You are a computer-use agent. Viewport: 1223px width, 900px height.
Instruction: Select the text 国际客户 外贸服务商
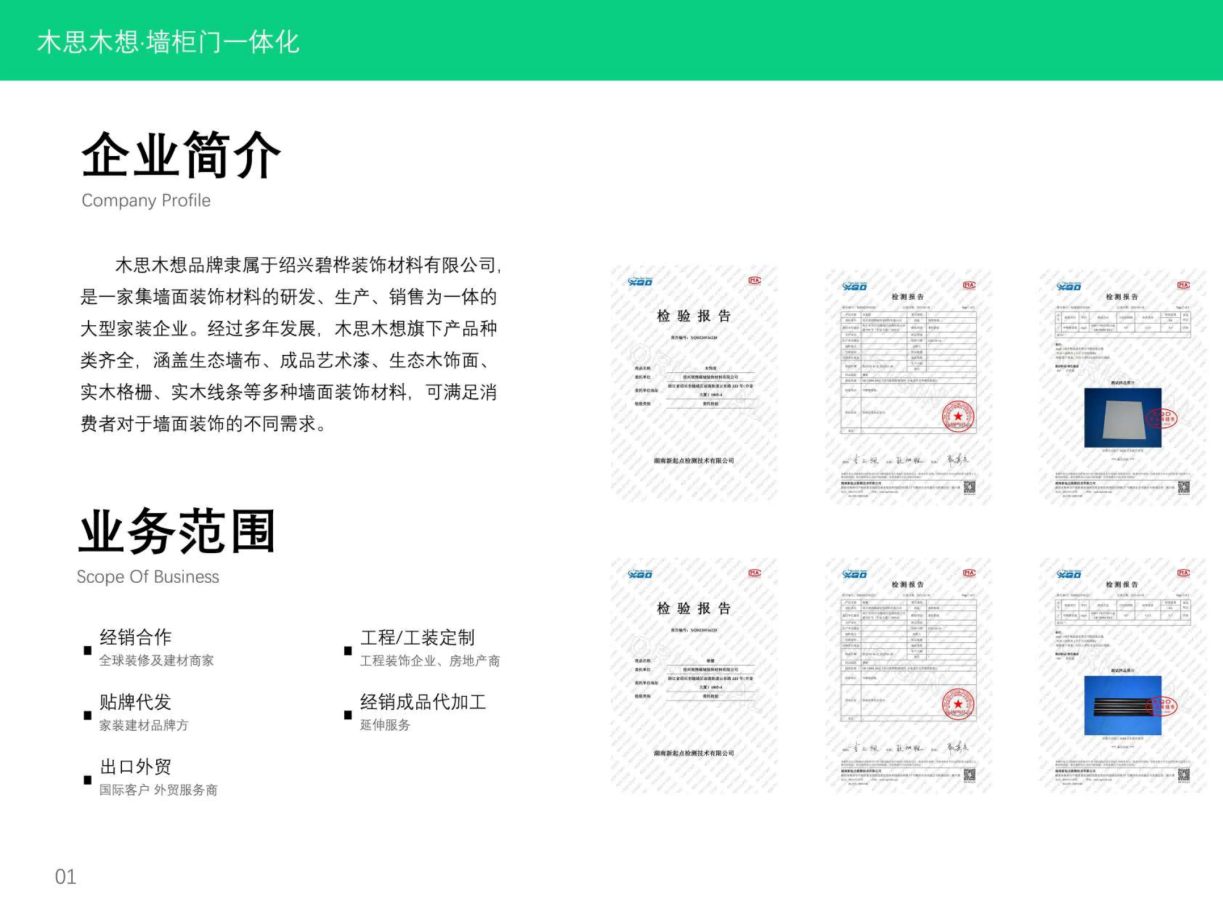(158, 790)
